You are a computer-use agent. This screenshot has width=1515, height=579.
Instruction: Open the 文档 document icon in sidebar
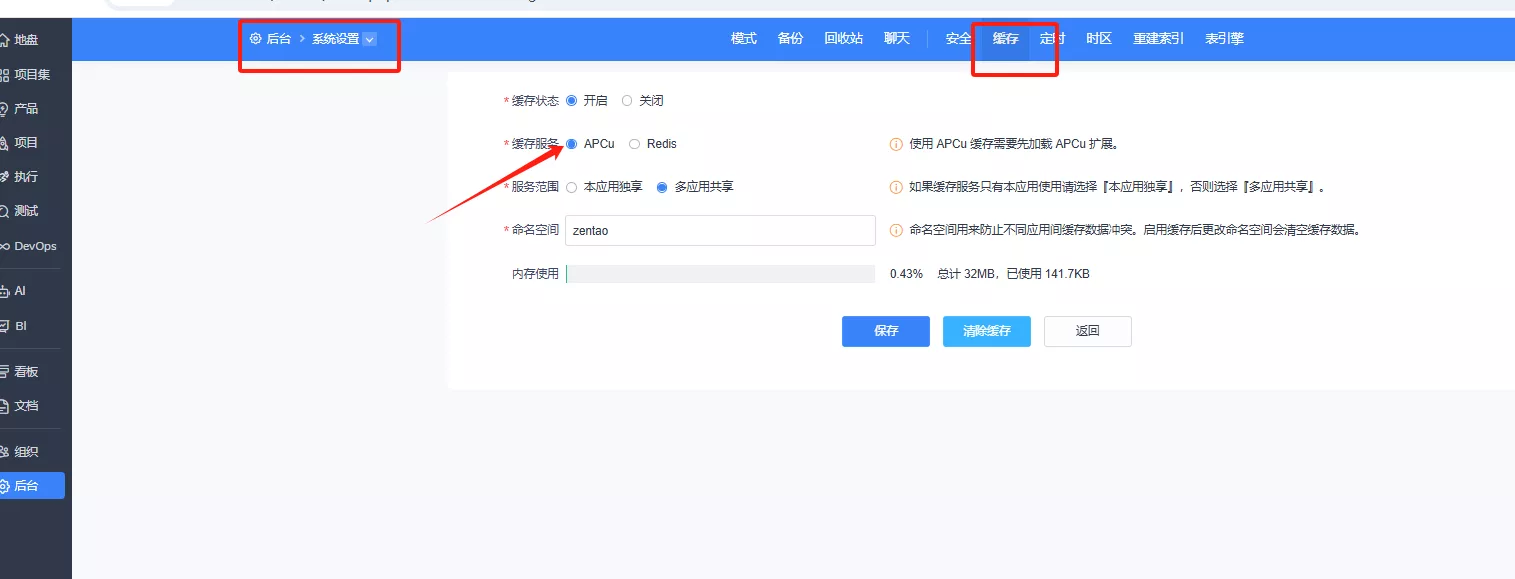[x=4, y=406]
